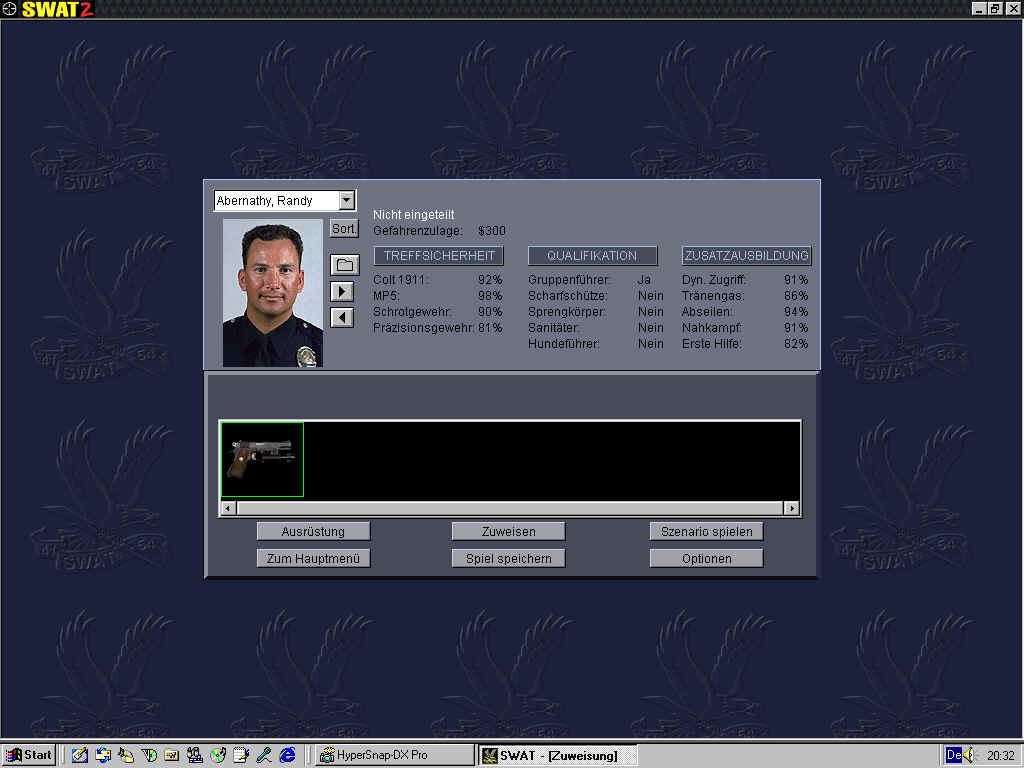Return via Zum Hauptmenü

313,558
